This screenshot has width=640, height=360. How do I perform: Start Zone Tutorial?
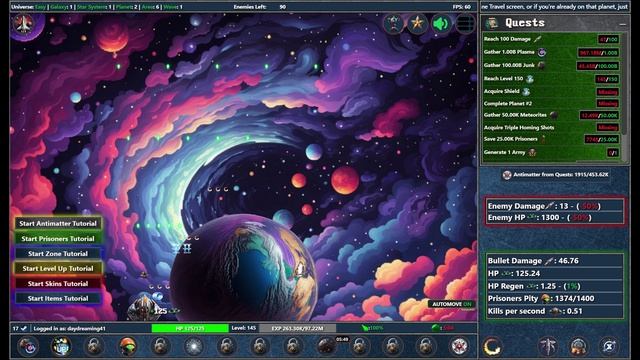58,253
